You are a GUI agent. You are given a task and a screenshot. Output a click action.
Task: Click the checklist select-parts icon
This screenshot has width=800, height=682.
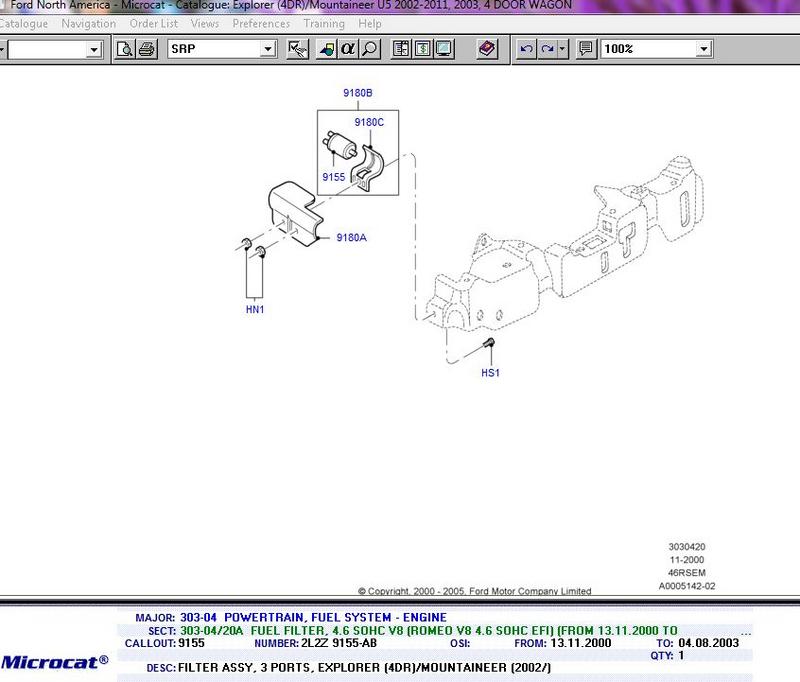click(297, 49)
